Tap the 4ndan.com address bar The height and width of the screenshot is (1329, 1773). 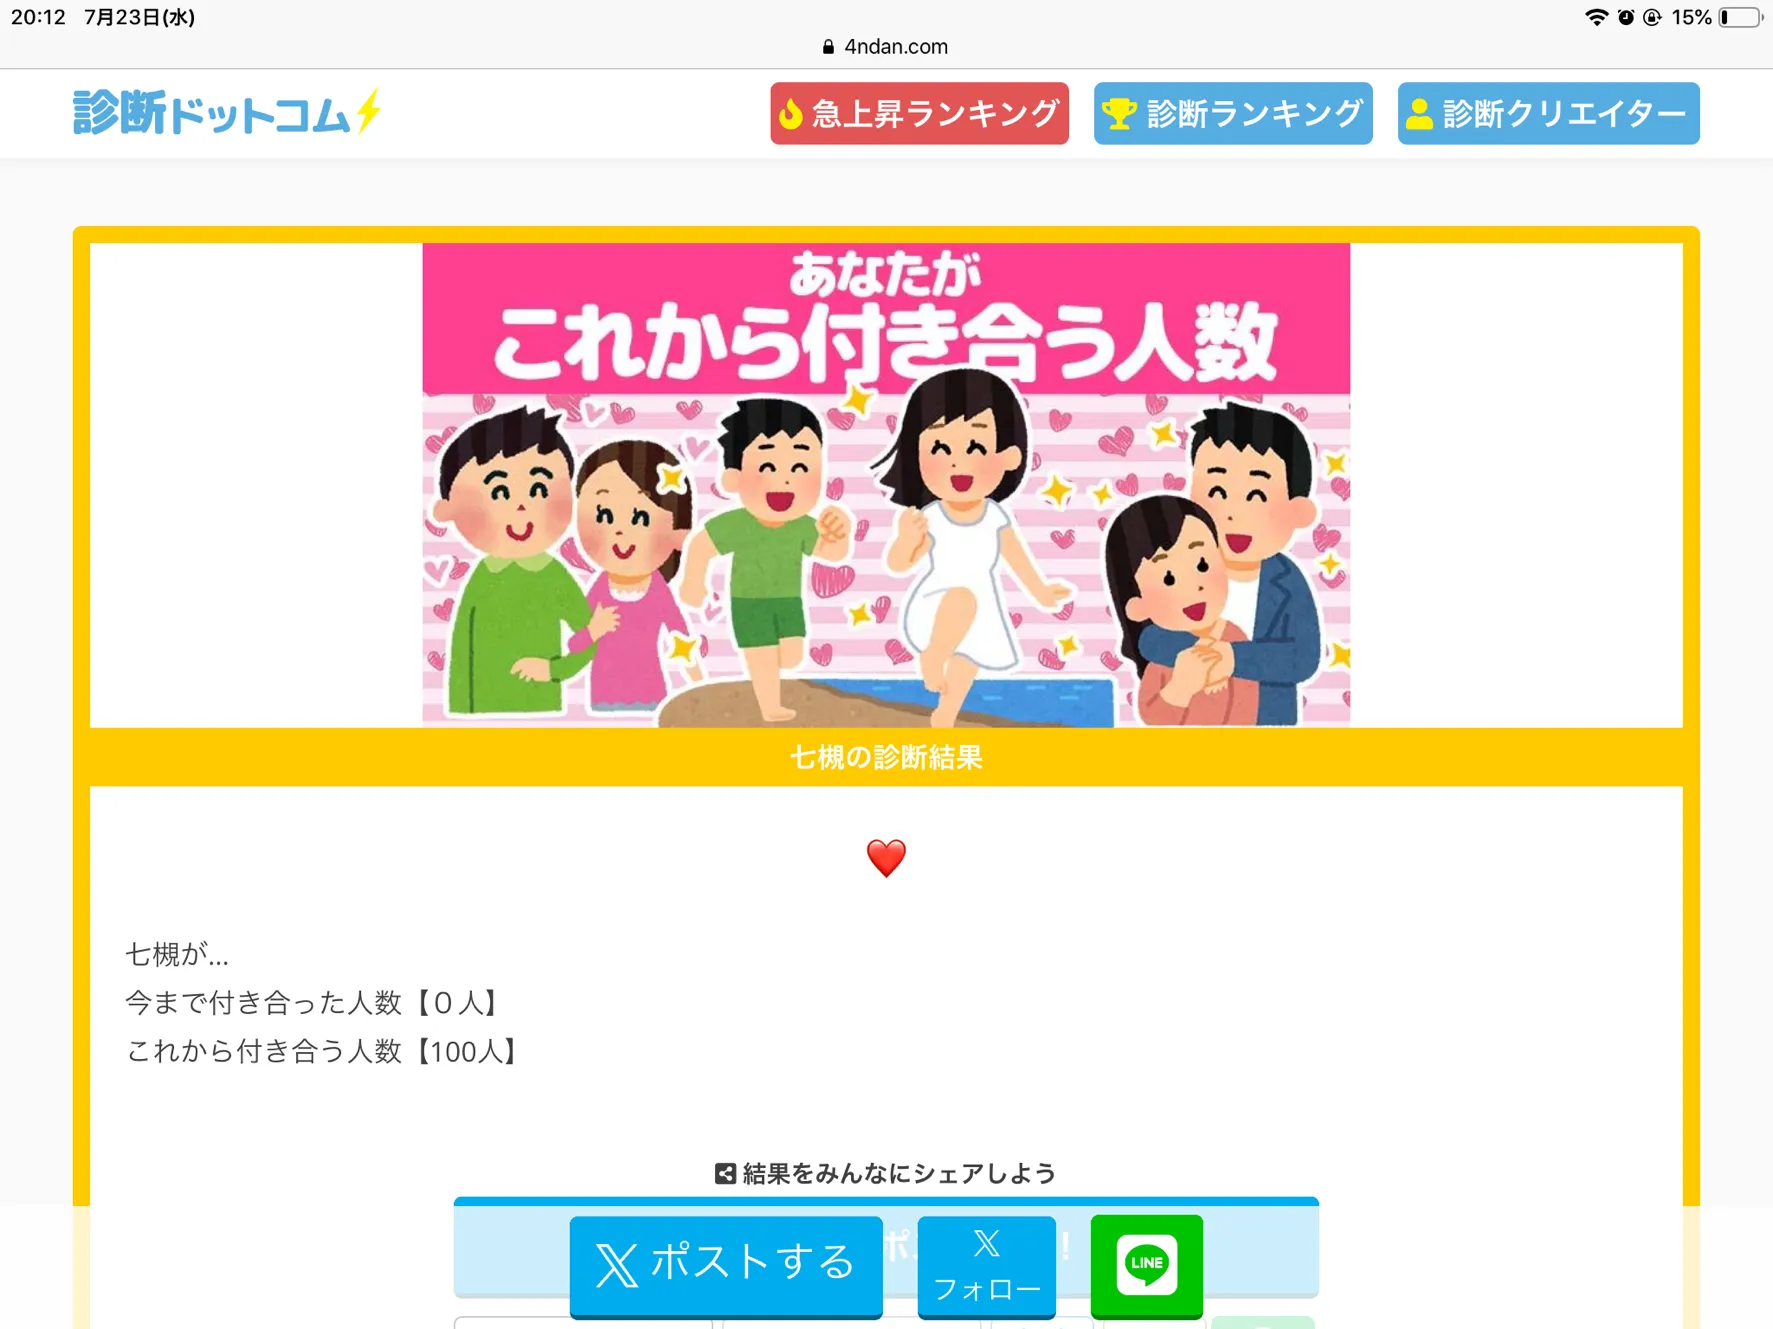[x=885, y=47]
